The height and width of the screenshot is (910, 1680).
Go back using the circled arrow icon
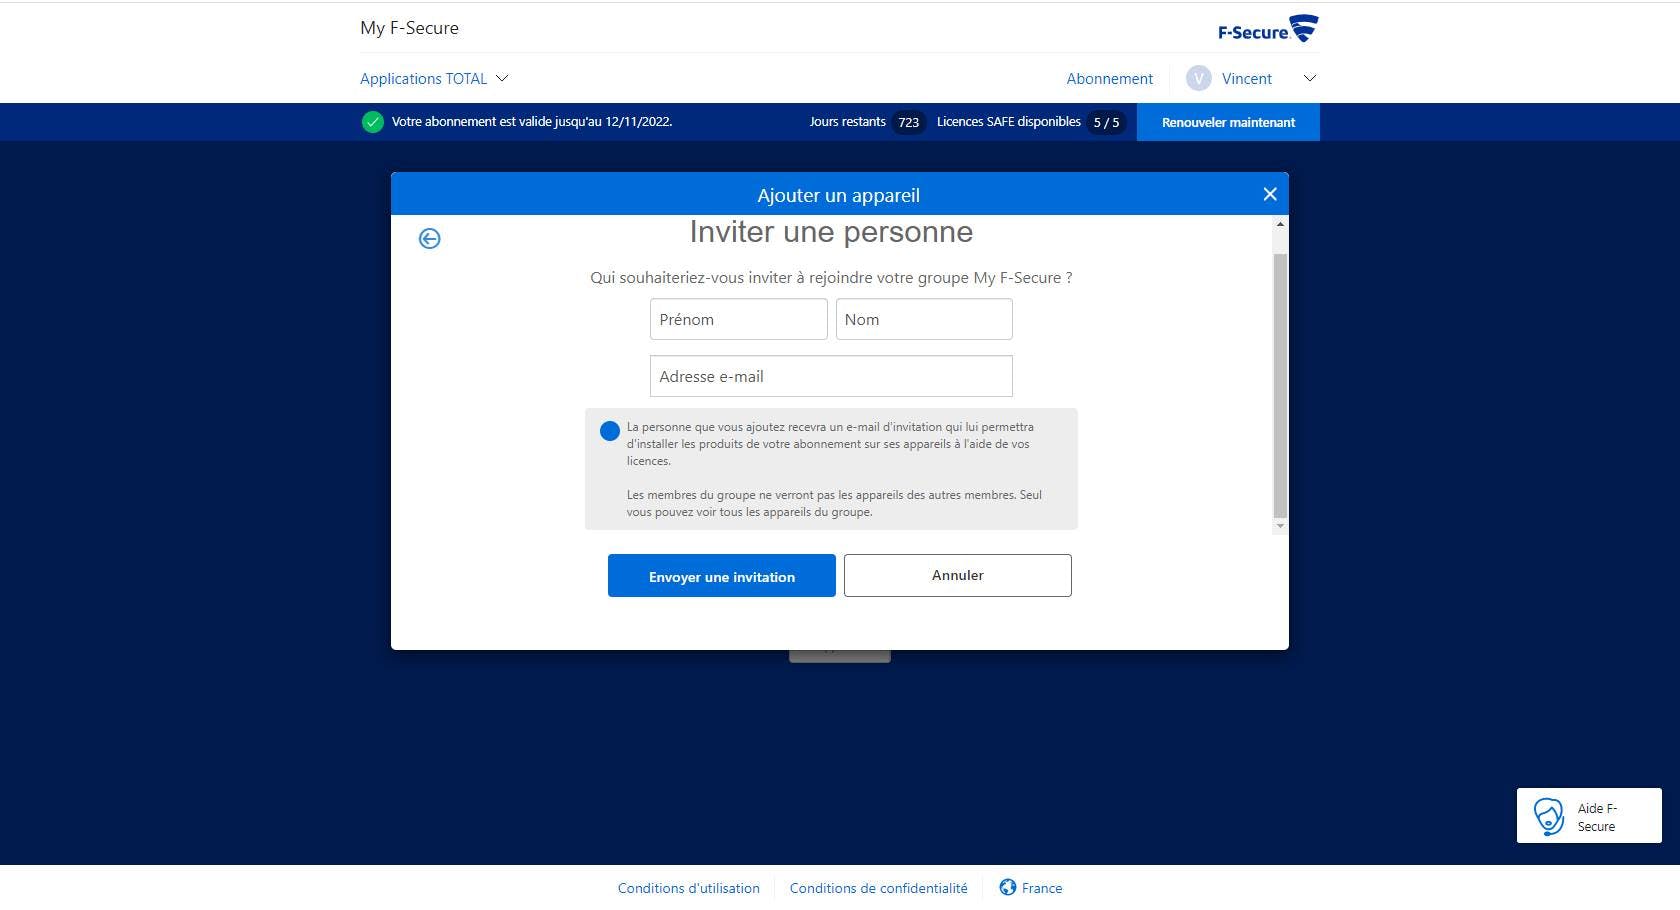coord(429,238)
